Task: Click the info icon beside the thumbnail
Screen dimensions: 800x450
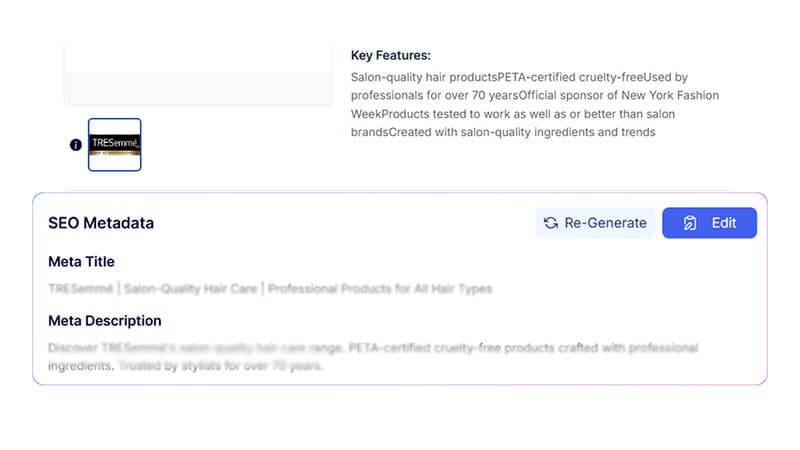Action: tap(76, 145)
